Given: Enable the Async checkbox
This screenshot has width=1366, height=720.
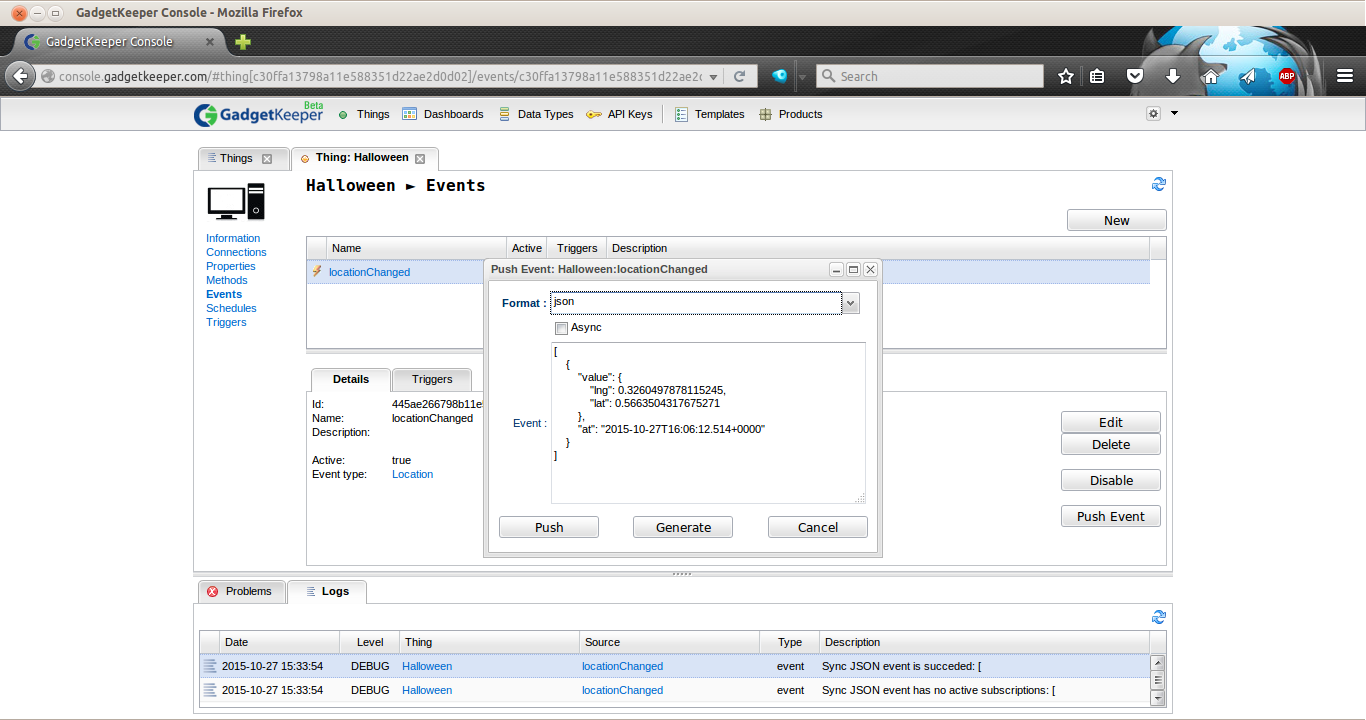Looking at the screenshot, I should [x=561, y=328].
